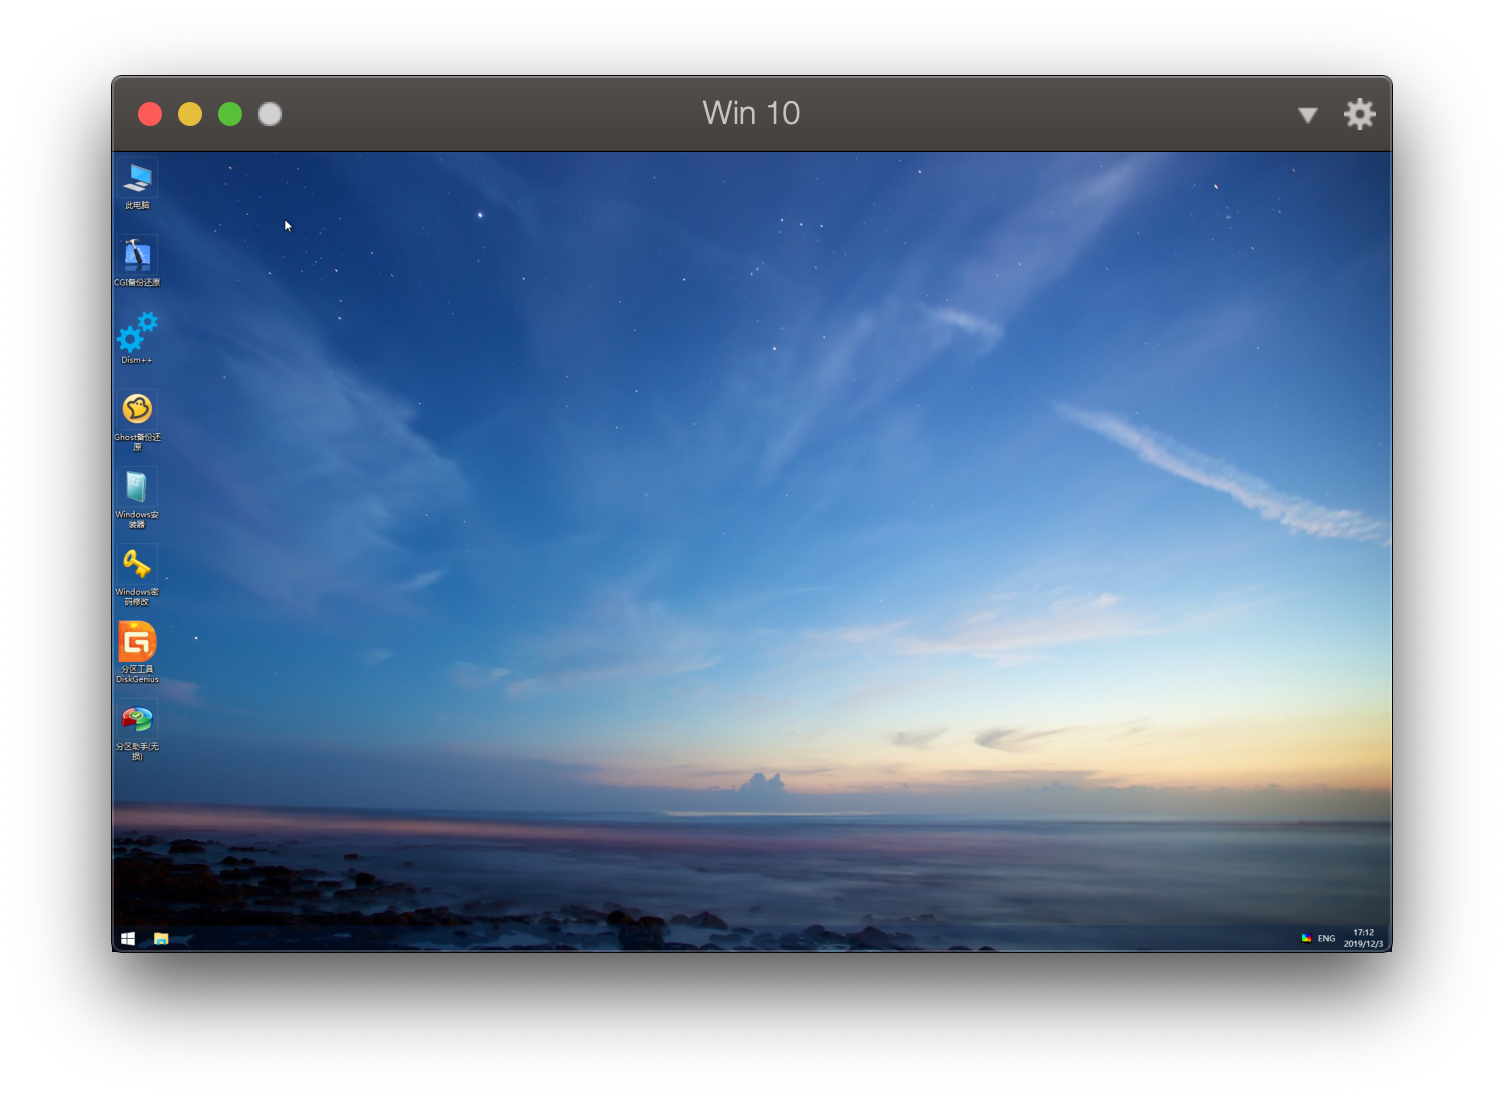Open the VM settings gear
Screen dimensions: 1504x1100
coord(1359,114)
